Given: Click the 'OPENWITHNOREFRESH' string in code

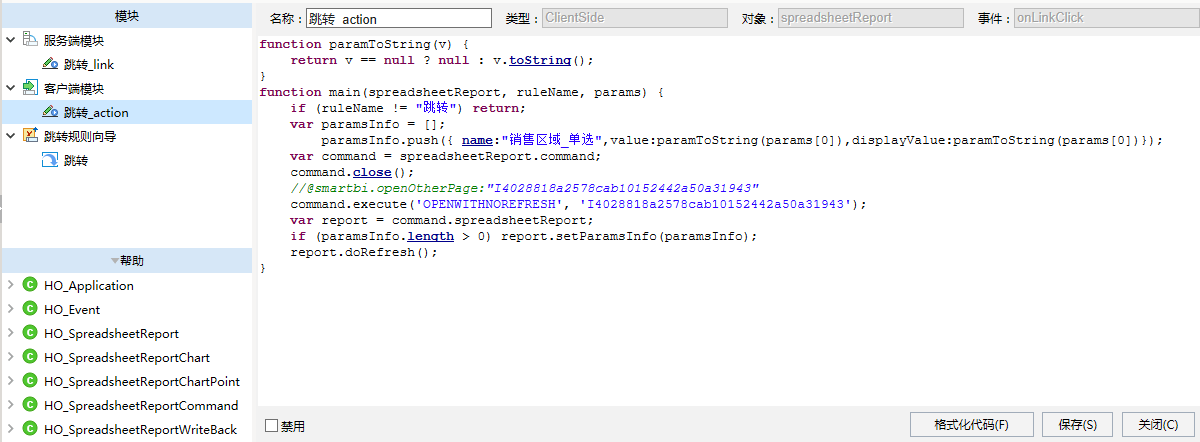Looking at the screenshot, I should pyautogui.click(x=493, y=204).
